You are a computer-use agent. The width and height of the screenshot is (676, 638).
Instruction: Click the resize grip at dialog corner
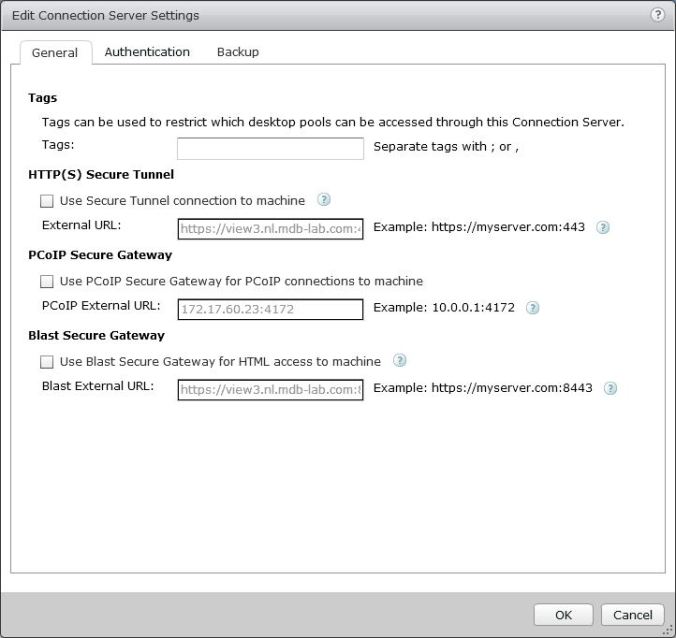668,630
